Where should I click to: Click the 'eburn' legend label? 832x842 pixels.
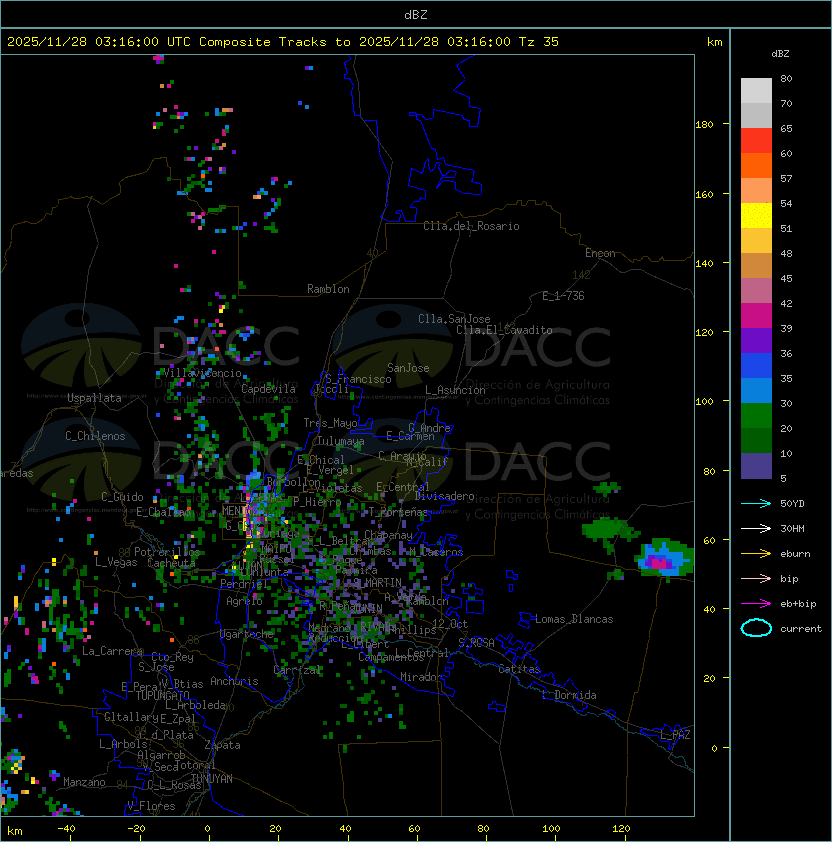(795, 554)
